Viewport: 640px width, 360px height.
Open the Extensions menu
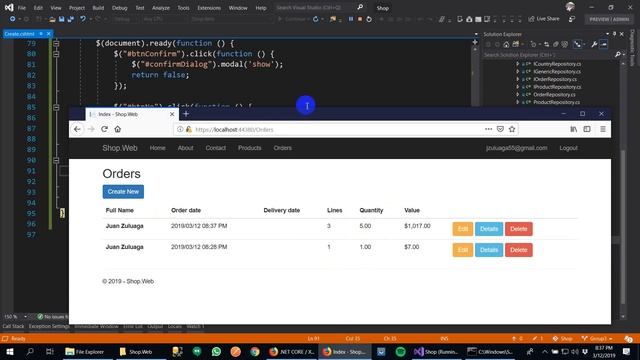209,8
